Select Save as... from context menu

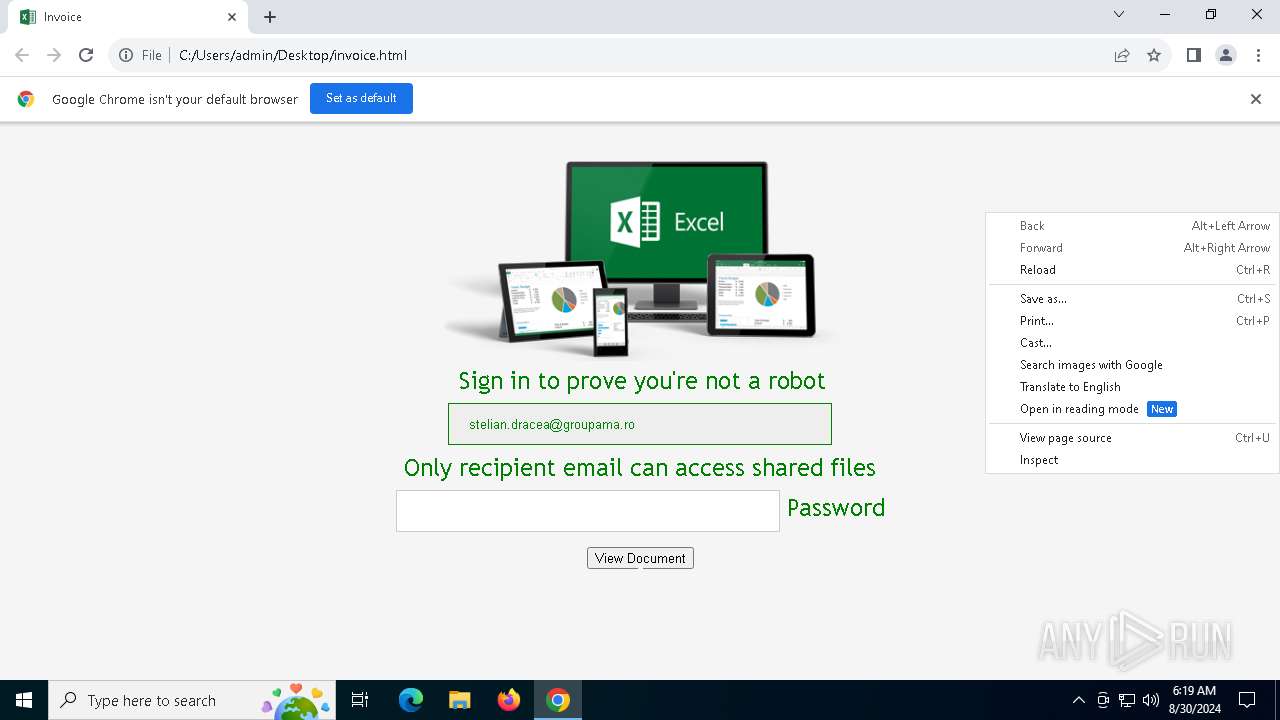pyautogui.click(x=1132, y=299)
